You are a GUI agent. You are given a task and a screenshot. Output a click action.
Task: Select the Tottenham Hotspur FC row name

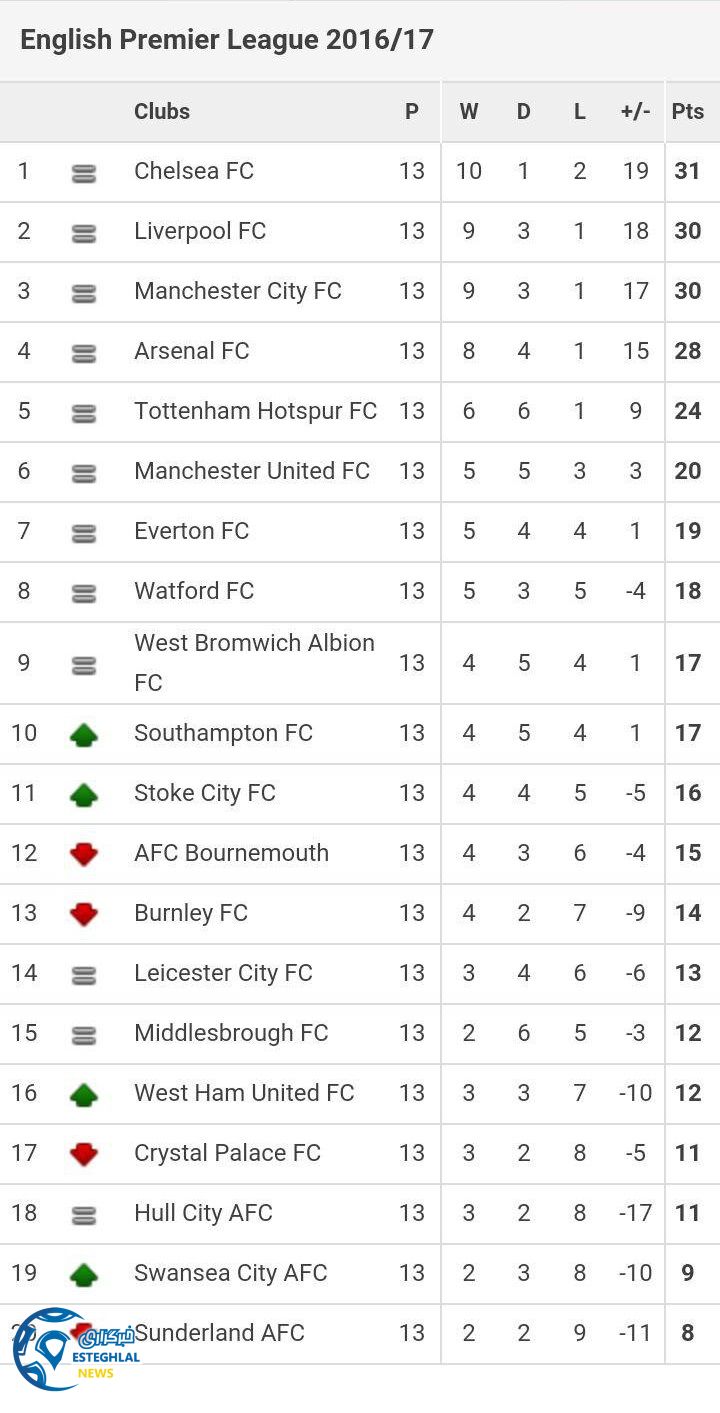[255, 411]
